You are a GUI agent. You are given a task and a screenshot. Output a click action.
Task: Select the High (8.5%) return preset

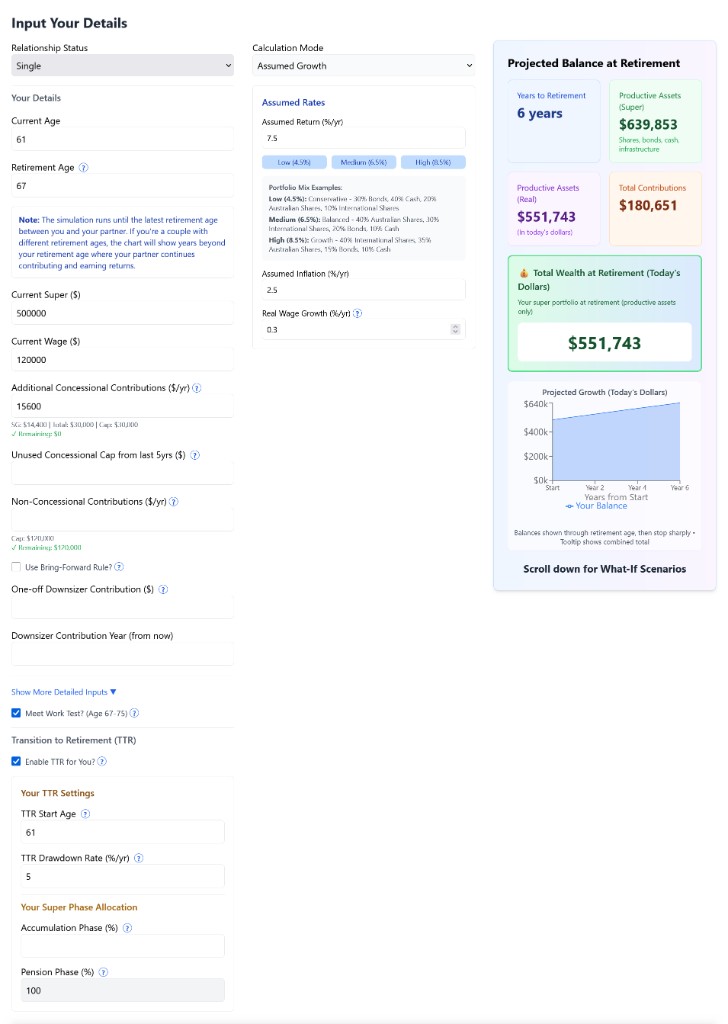[433, 162]
